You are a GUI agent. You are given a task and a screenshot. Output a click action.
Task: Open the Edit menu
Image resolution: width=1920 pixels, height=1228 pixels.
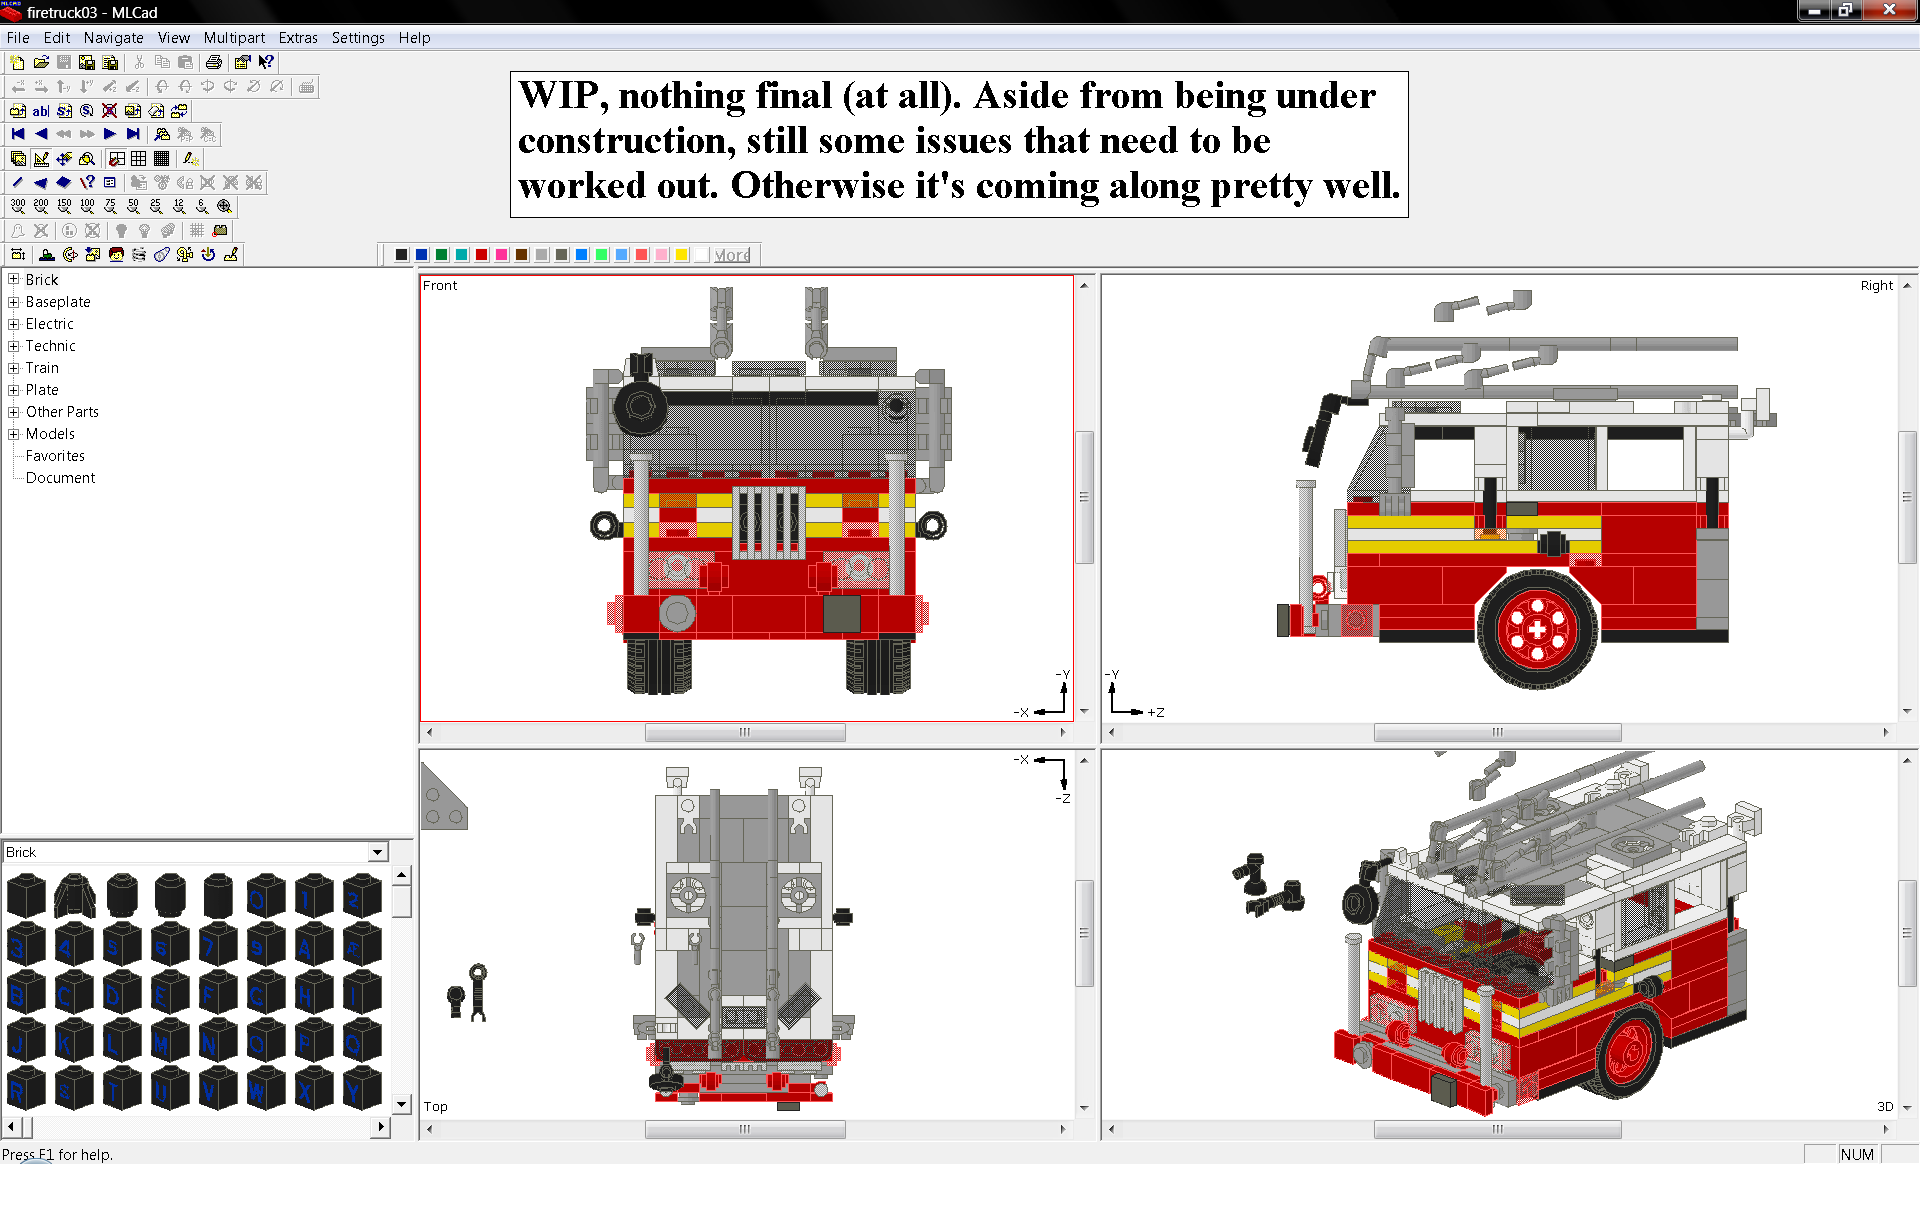57,38
